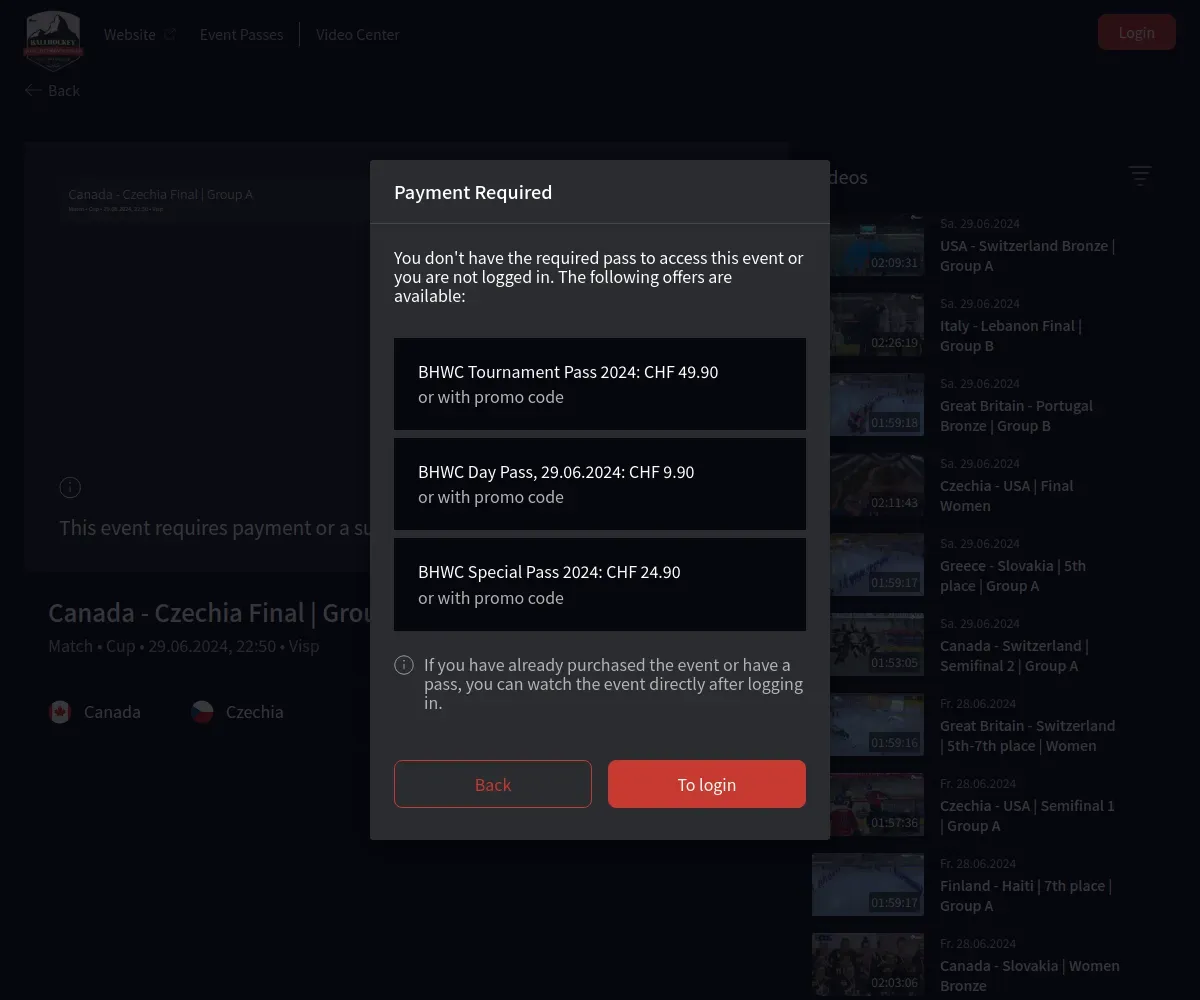Open Greece - Slovakia 5th place thumbnail

tap(877, 565)
